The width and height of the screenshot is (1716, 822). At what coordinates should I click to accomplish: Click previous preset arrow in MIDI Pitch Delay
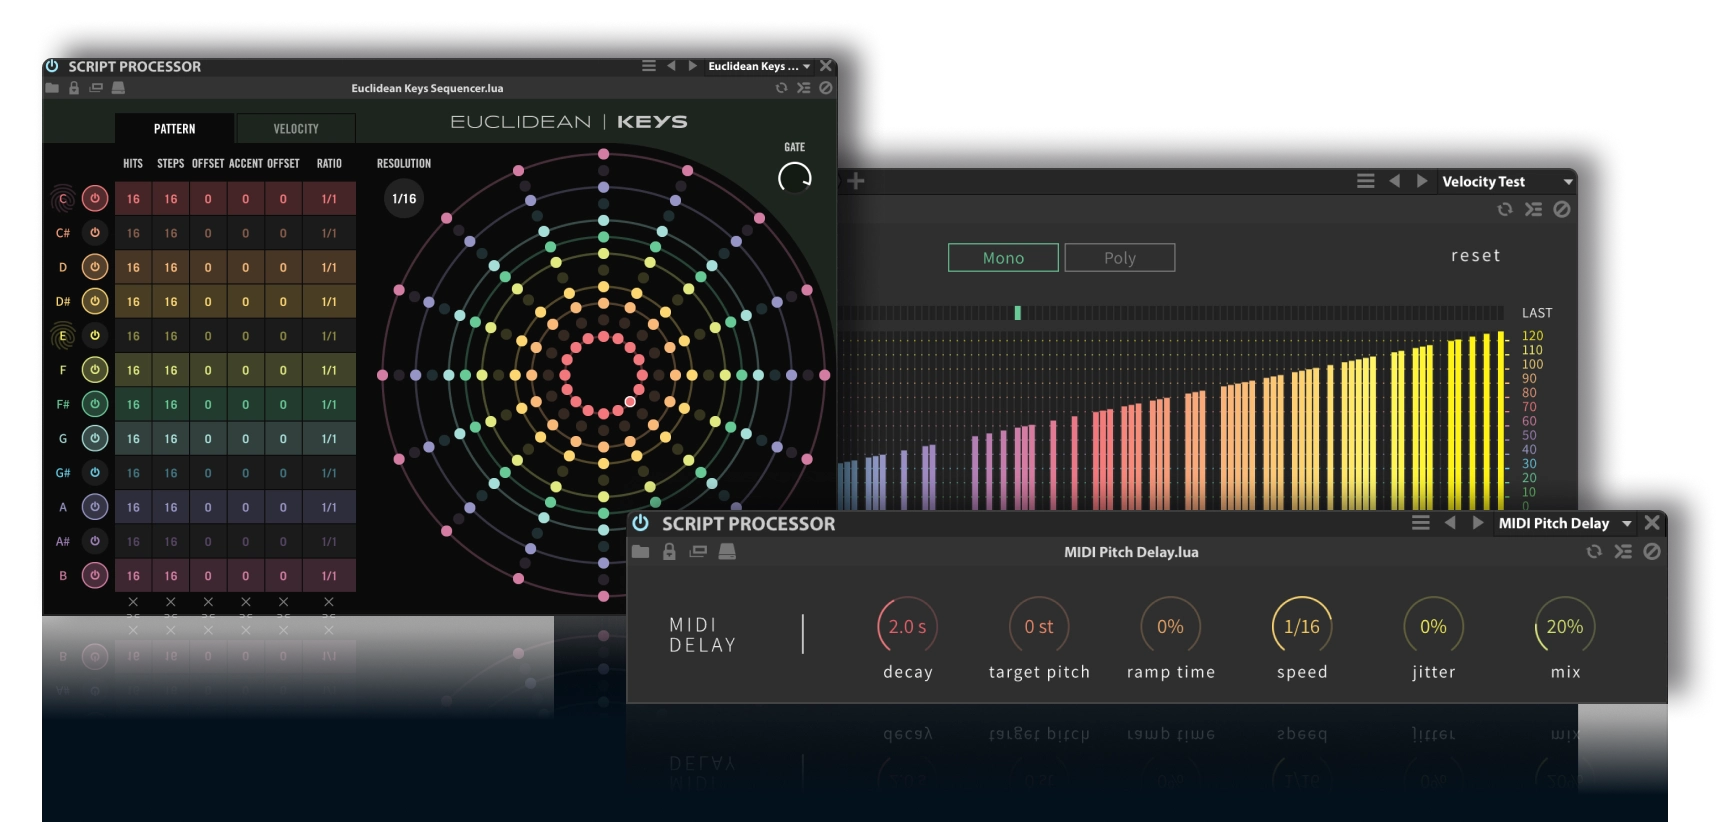point(1450,523)
